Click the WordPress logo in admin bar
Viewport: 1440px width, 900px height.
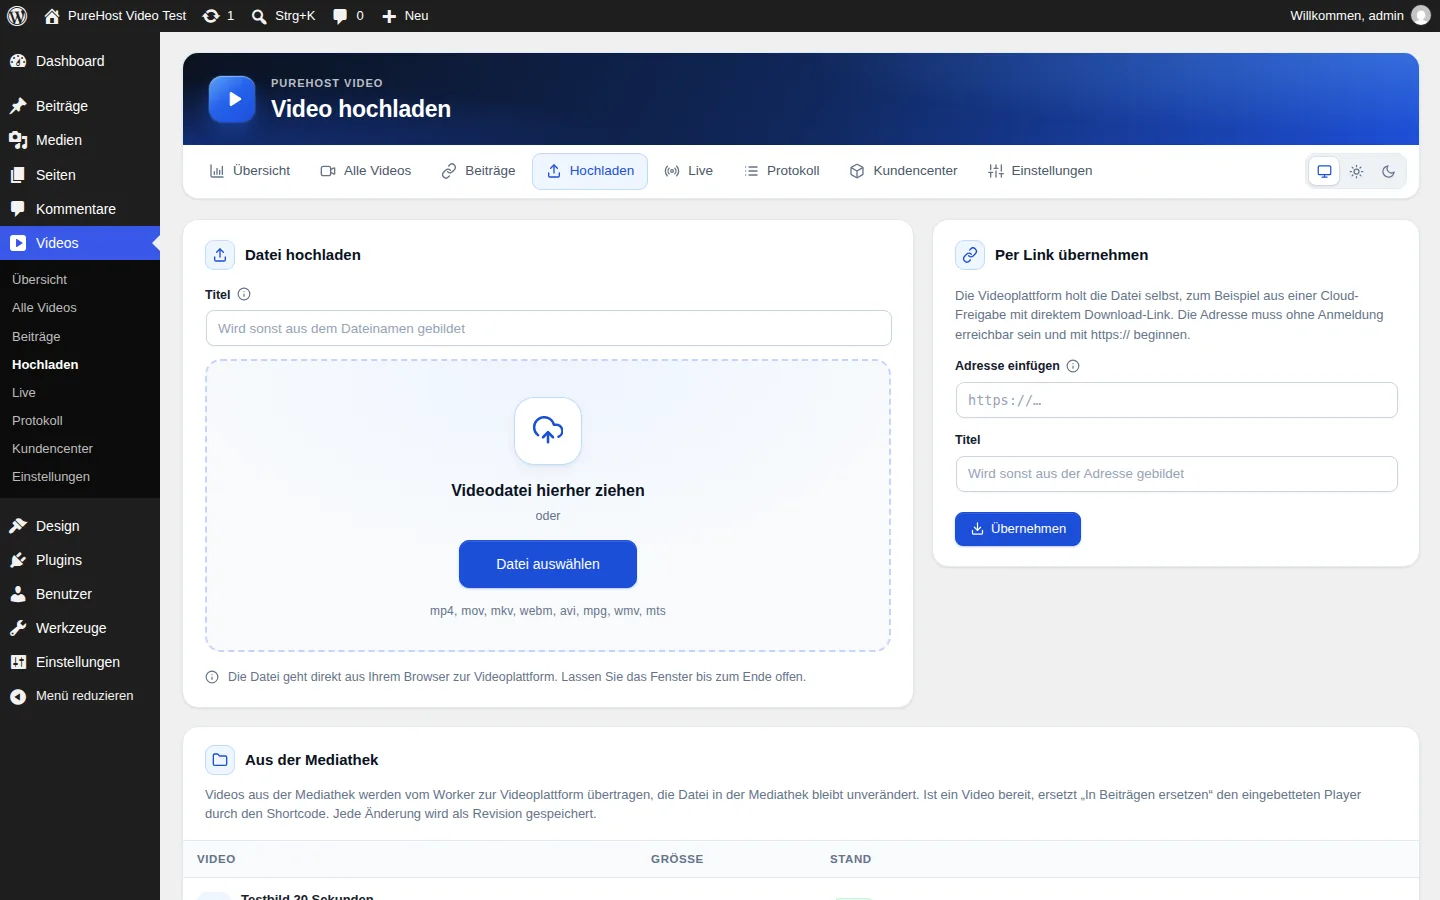click(x=17, y=16)
